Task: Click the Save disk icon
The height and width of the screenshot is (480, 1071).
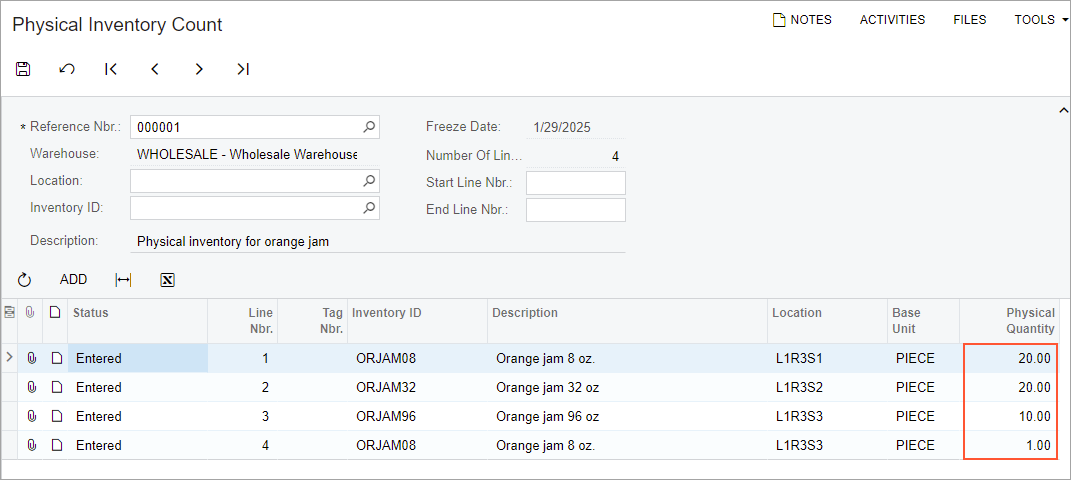Action: (x=23, y=69)
